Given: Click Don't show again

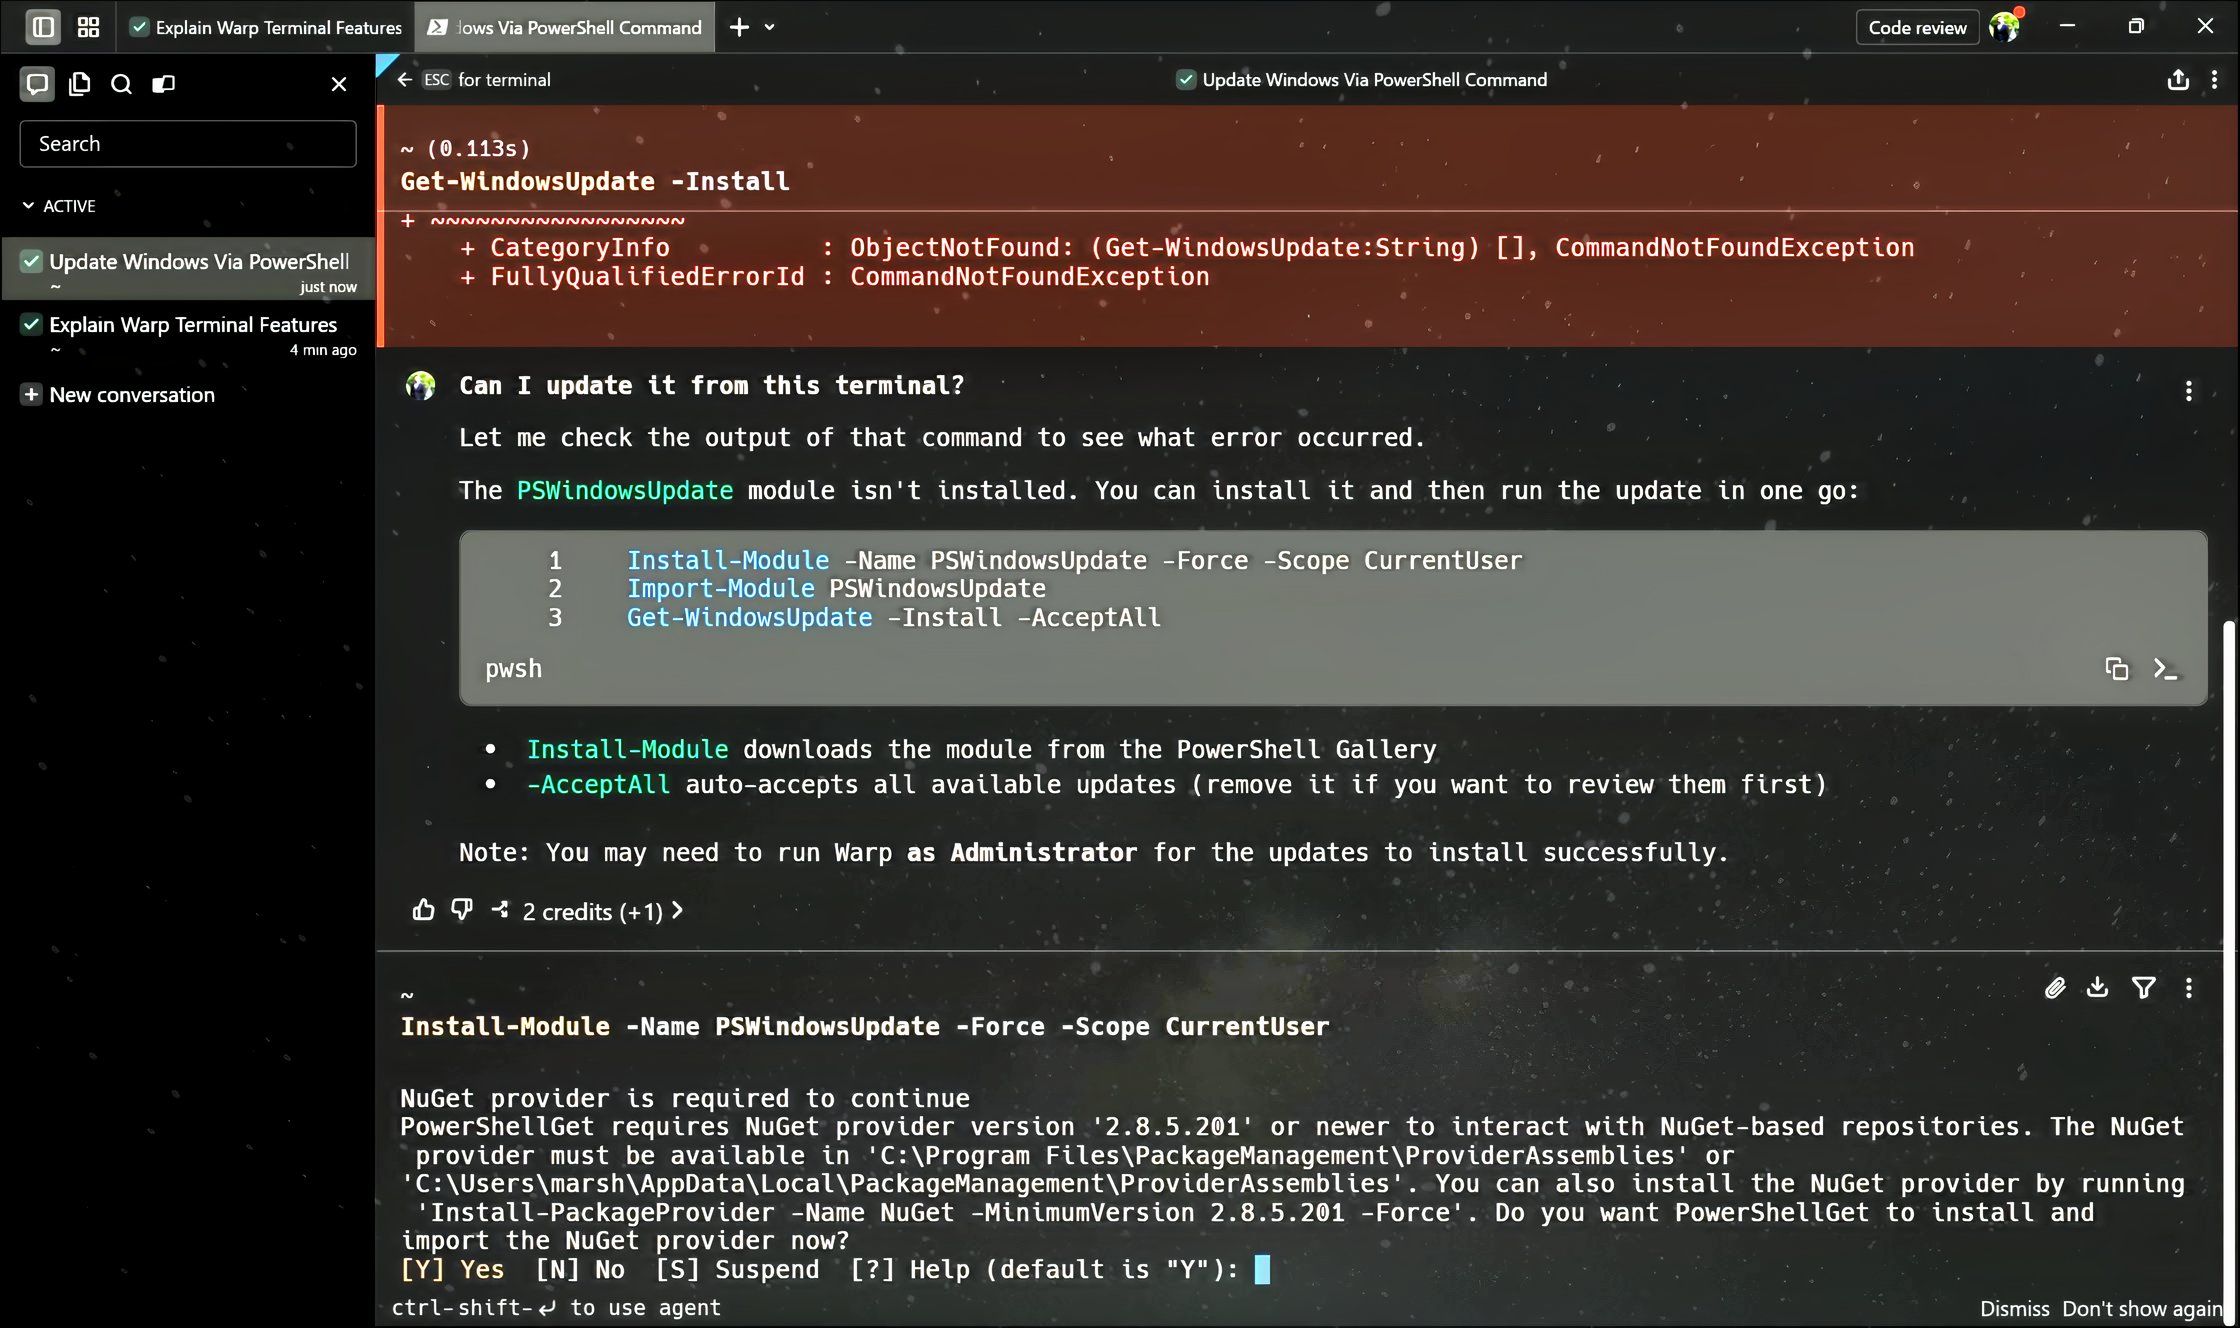Looking at the screenshot, I should [x=2141, y=1308].
